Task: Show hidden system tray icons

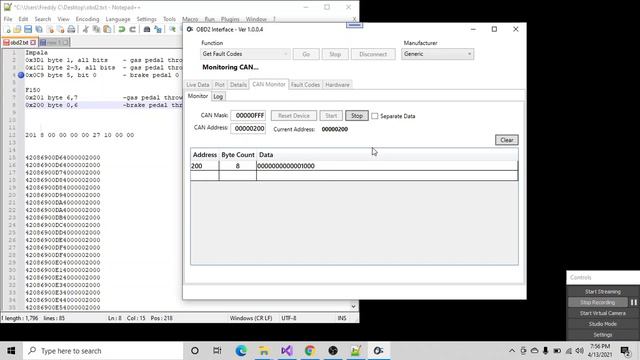Action: tap(512, 351)
